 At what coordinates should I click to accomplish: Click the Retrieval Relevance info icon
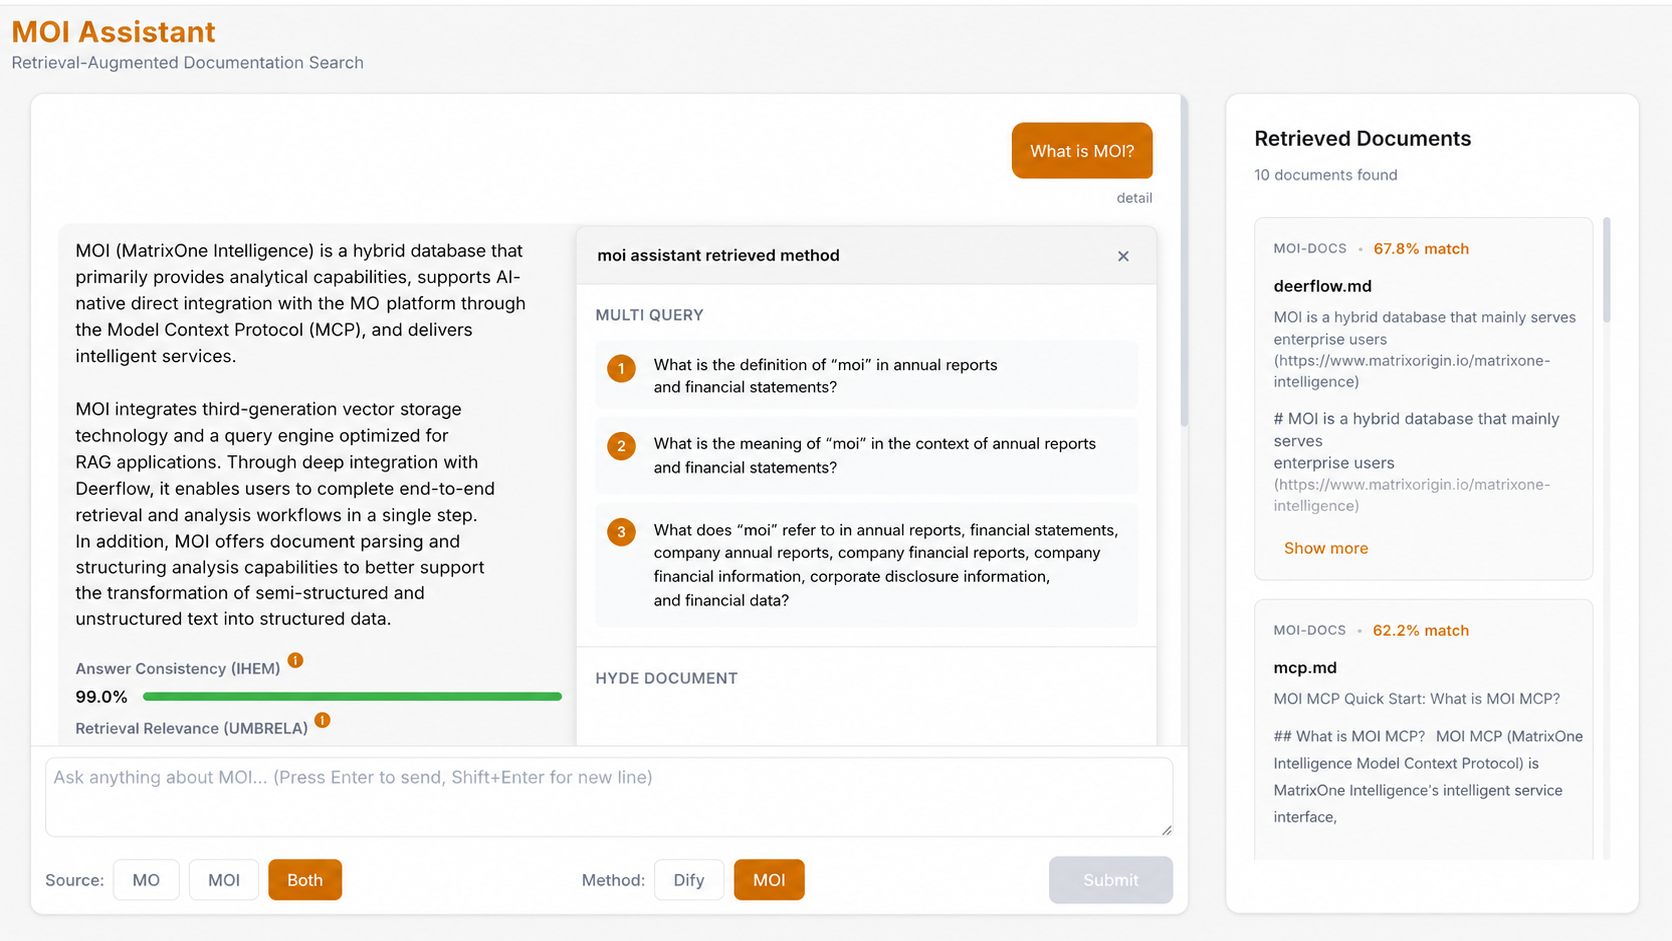click(x=322, y=720)
